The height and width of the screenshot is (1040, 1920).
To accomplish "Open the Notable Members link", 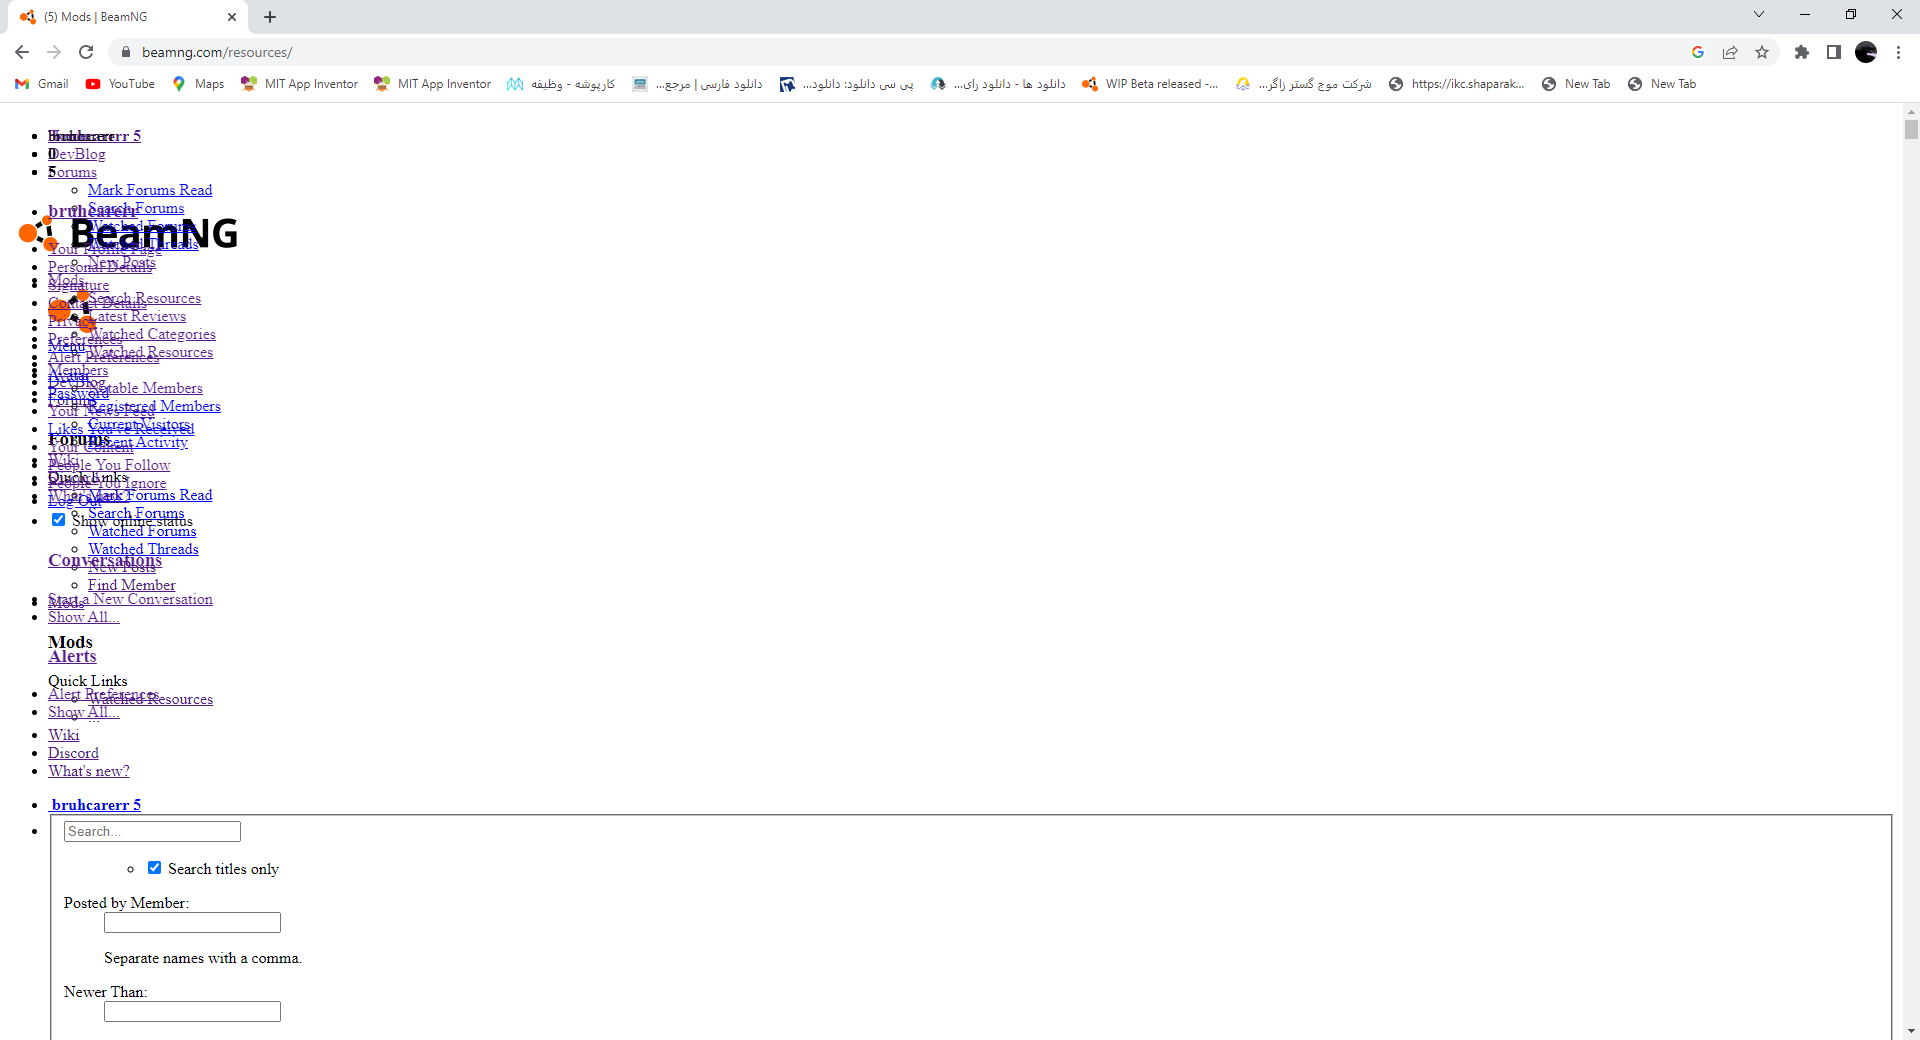I will point(145,388).
